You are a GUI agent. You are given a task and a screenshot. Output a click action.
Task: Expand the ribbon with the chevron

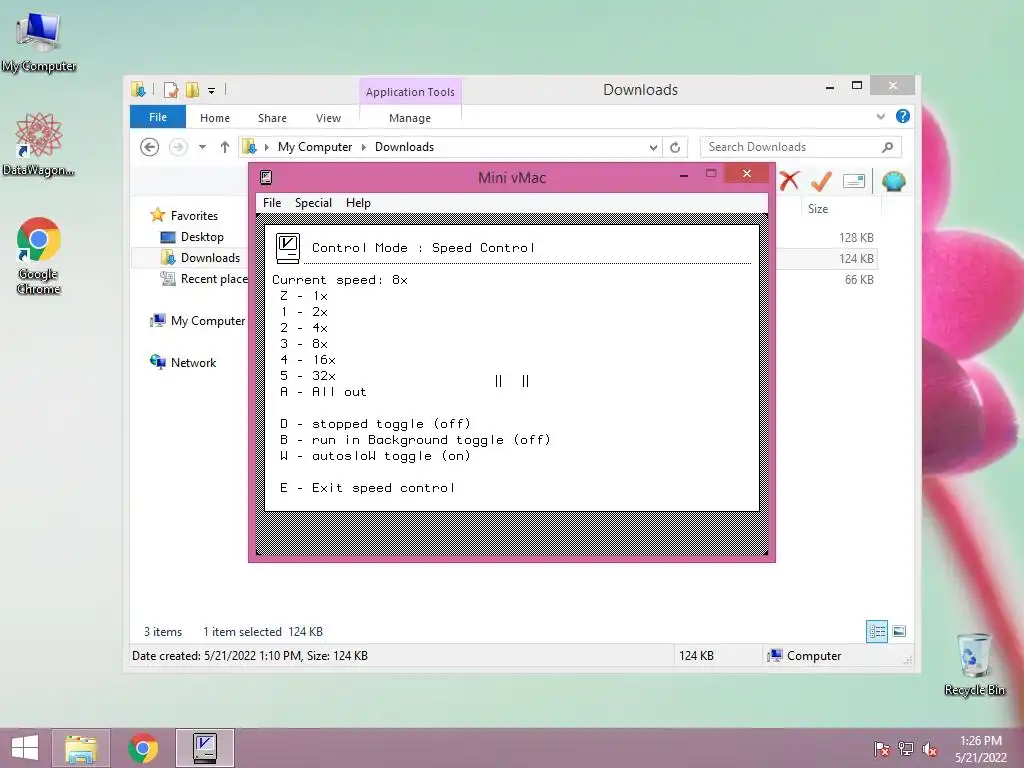pos(881,117)
